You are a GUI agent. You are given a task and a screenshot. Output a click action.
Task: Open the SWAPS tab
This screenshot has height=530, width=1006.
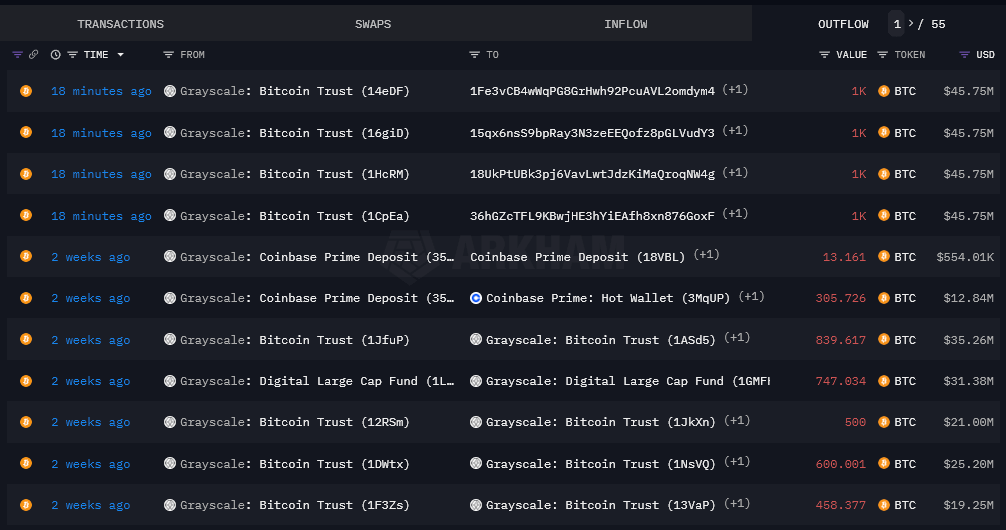click(373, 24)
